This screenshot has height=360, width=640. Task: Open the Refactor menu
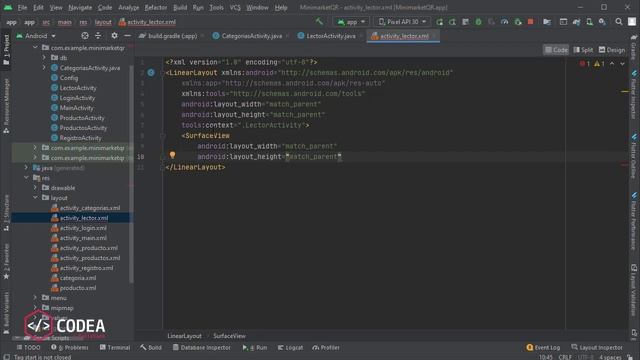[156, 7]
